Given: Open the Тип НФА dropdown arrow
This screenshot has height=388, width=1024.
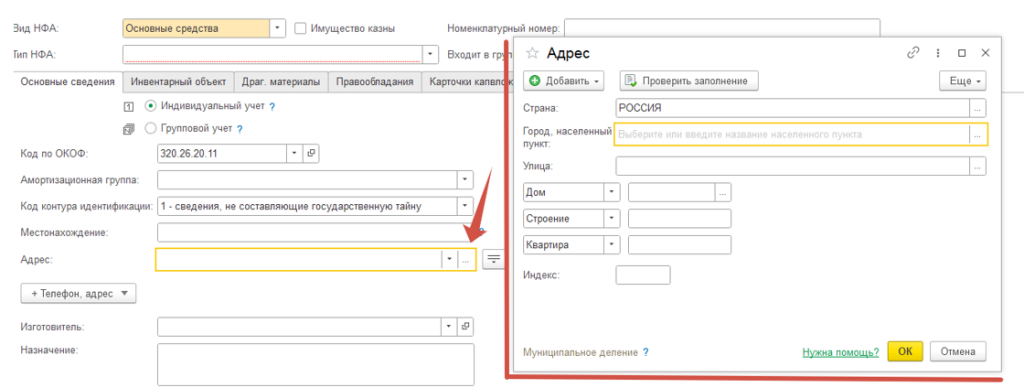Looking at the screenshot, I should pyautogui.click(x=431, y=54).
